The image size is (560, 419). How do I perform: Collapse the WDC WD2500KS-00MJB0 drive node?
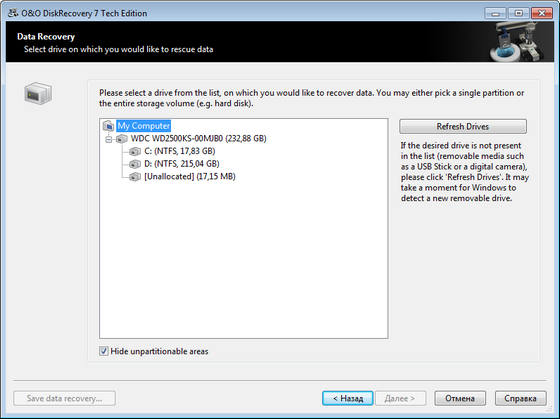[109, 139]
